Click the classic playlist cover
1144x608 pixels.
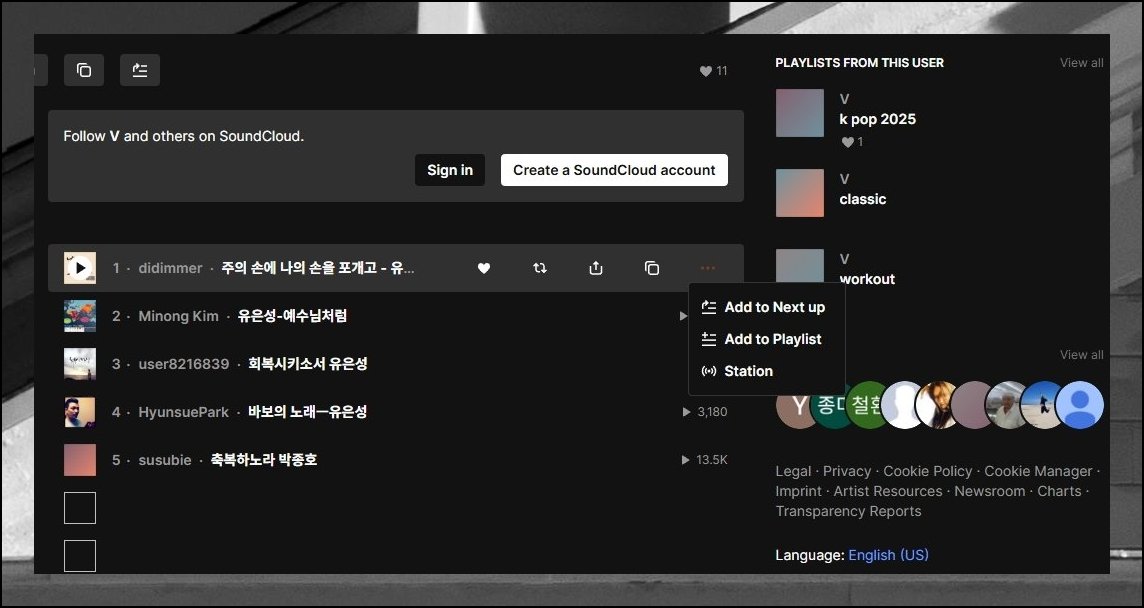[x=800, y=193]
